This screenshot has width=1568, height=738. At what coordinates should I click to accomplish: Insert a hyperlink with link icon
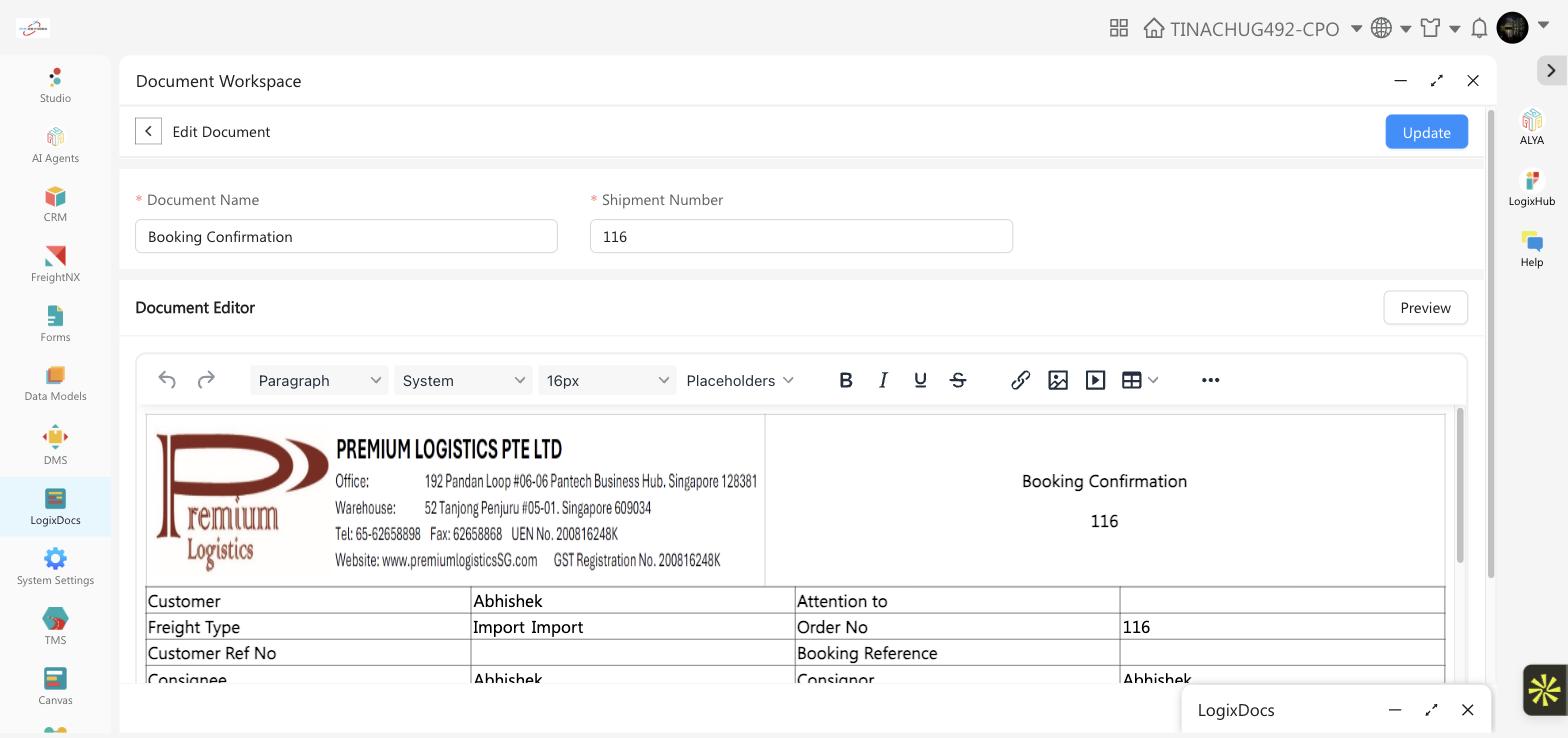[x=1020, y=380]
